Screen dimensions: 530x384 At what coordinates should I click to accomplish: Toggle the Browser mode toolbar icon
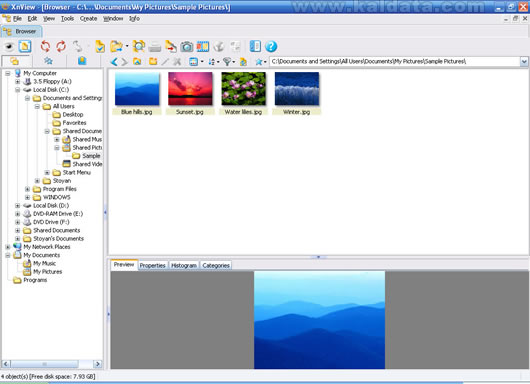[x=25, y=46]
